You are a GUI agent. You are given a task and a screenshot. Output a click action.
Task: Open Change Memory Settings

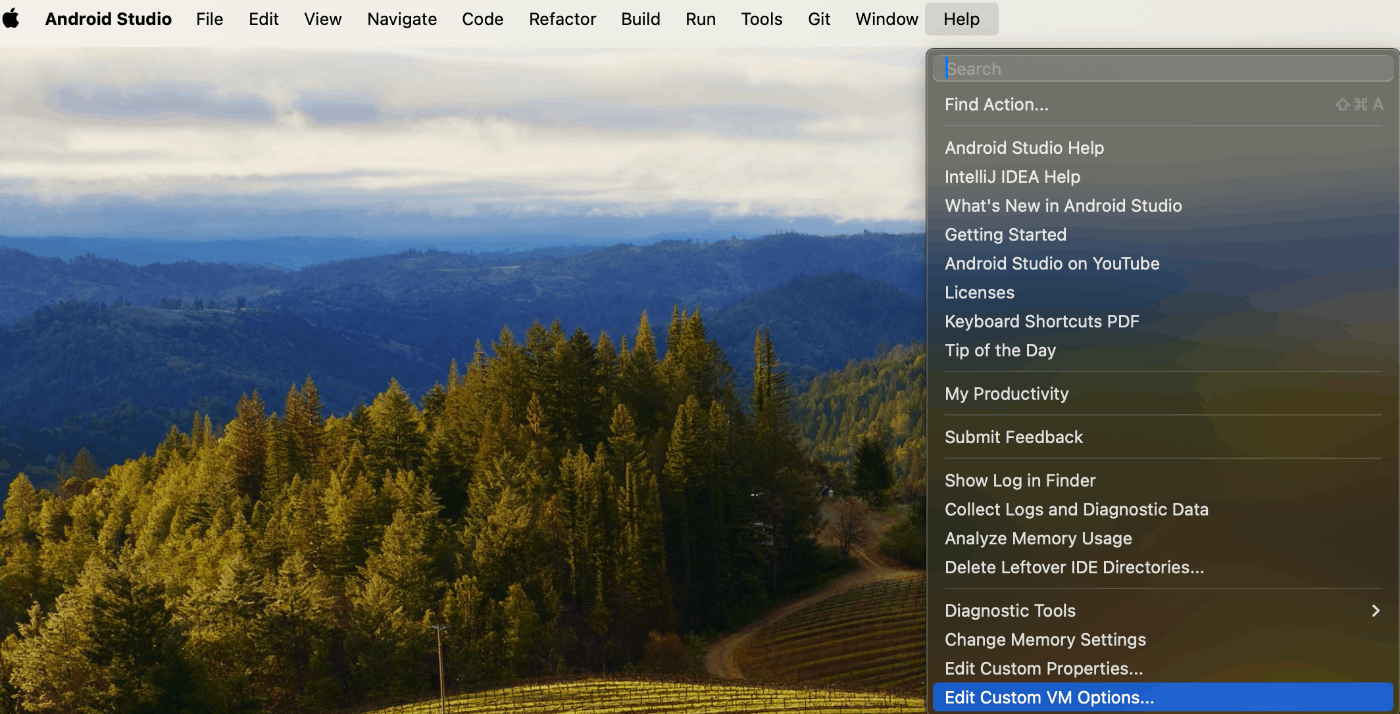click(1163, 639)
